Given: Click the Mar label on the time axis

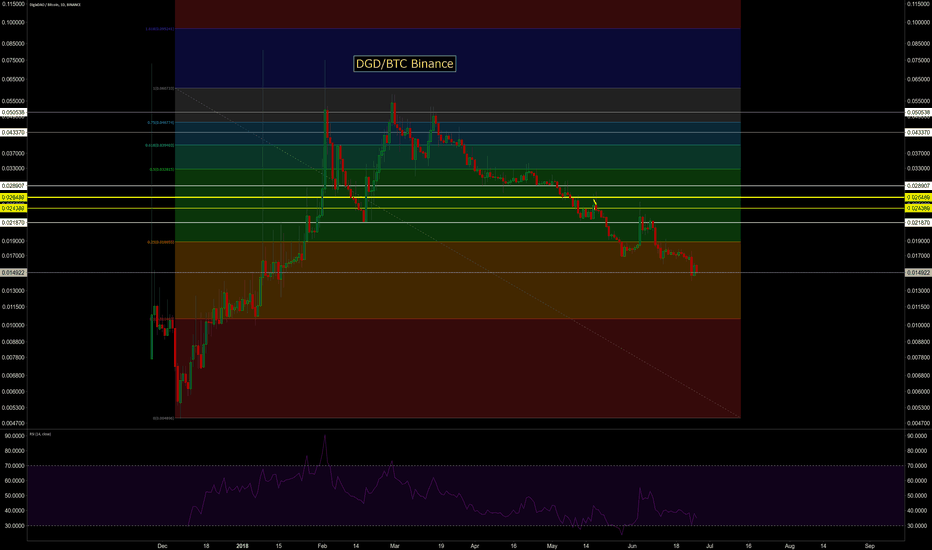Looking at the screenshot, I should 395,546.
